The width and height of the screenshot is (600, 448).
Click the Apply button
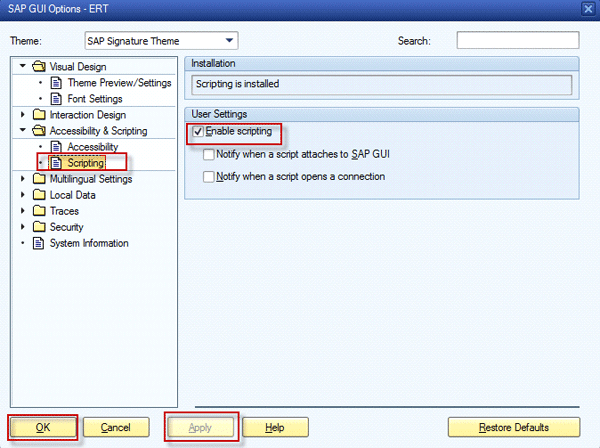point(201,427)
